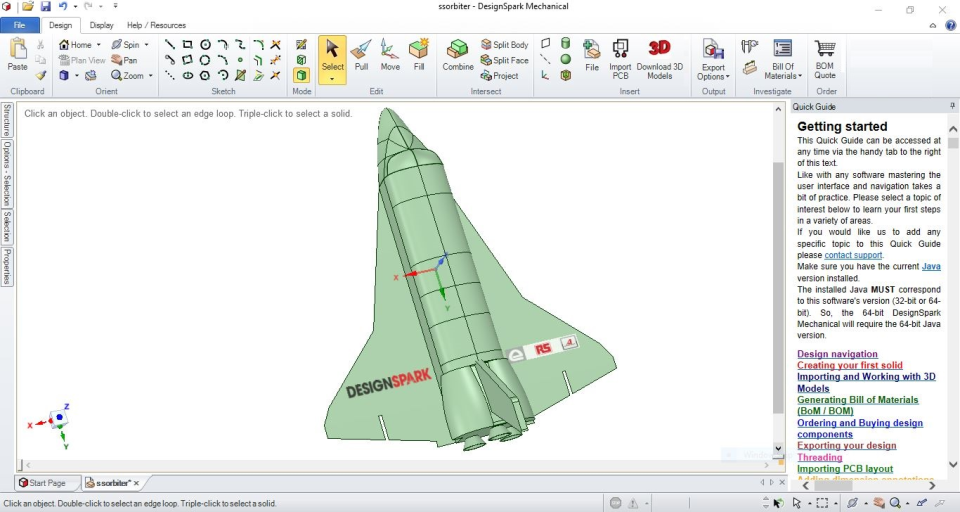Image resolution: width=960 pixels, height=512 pixels.
Task: Click Download 3D Models button
Action: coord(659,59)
